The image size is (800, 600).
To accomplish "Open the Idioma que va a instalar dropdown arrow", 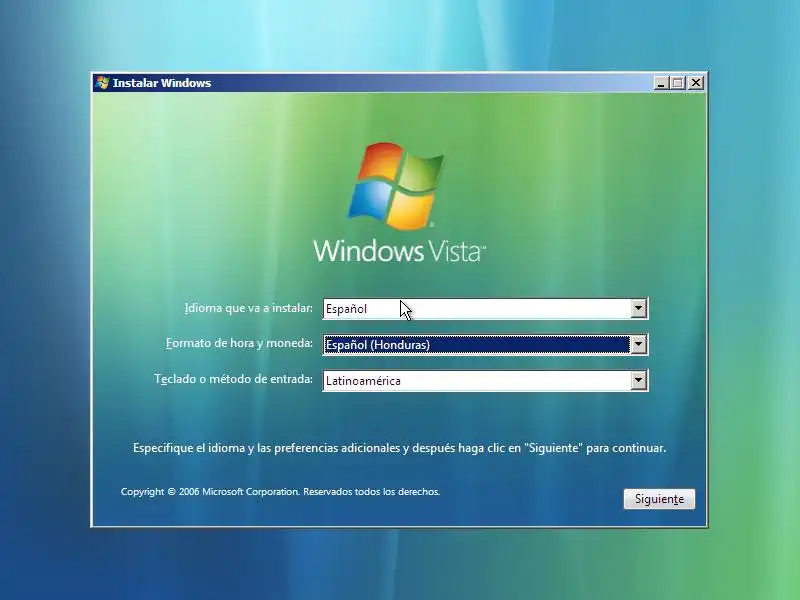I will point(638,308).
